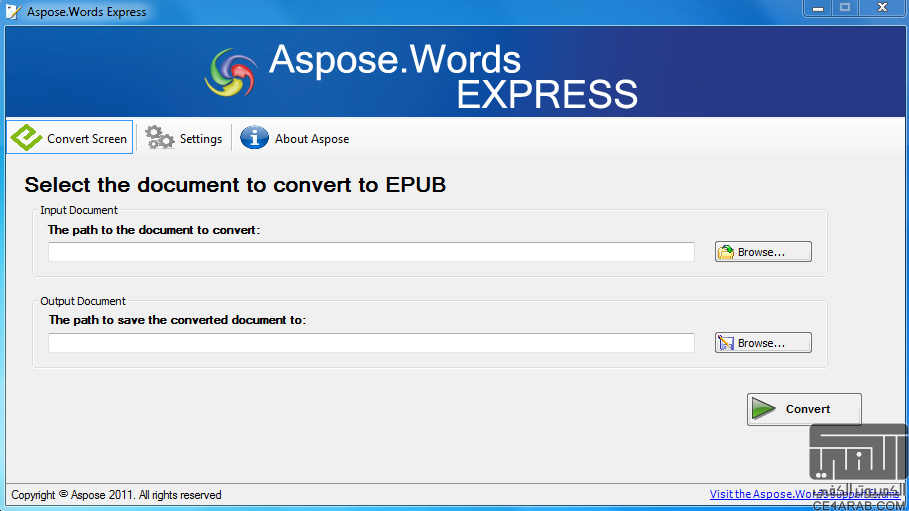909x511 pixels.
Task: Browse for the input document
Action: pyautogui.click(x=763, y=252)
